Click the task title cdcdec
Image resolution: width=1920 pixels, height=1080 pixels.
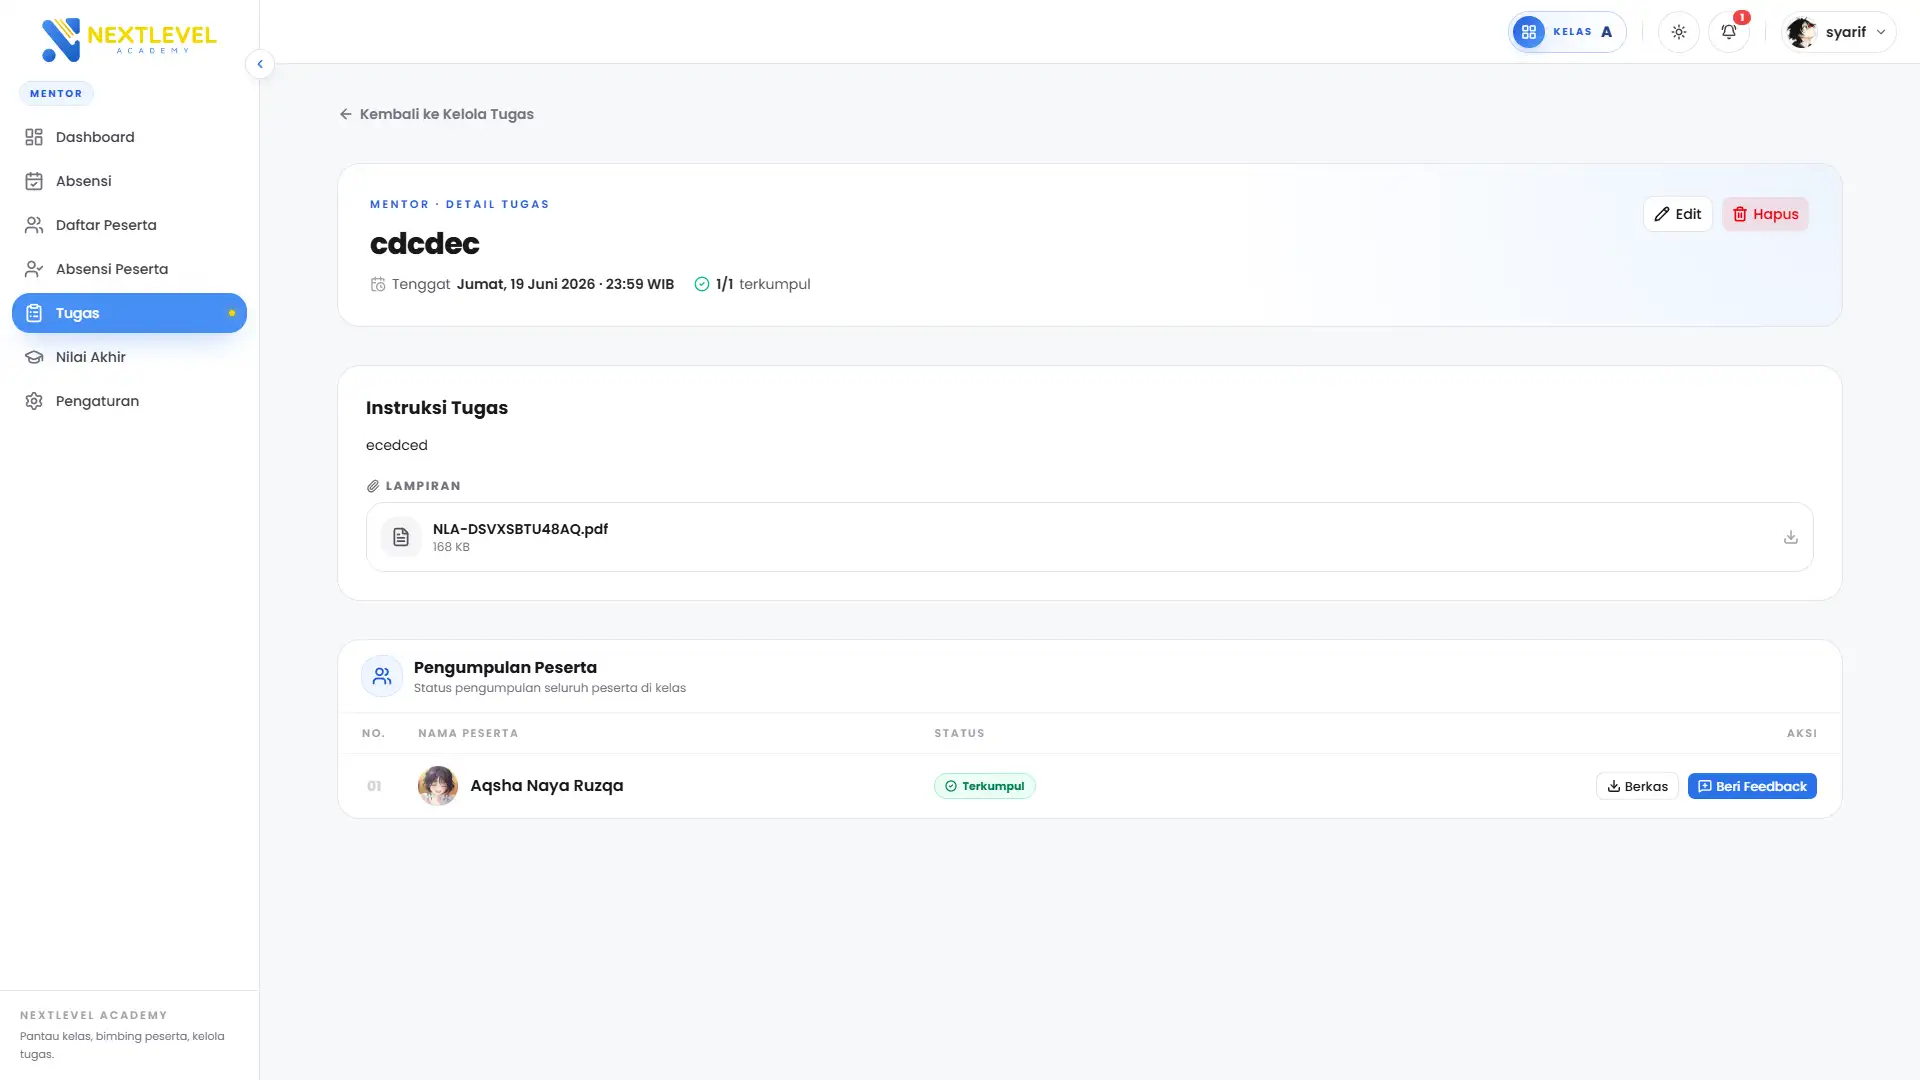tap(425, 243)
